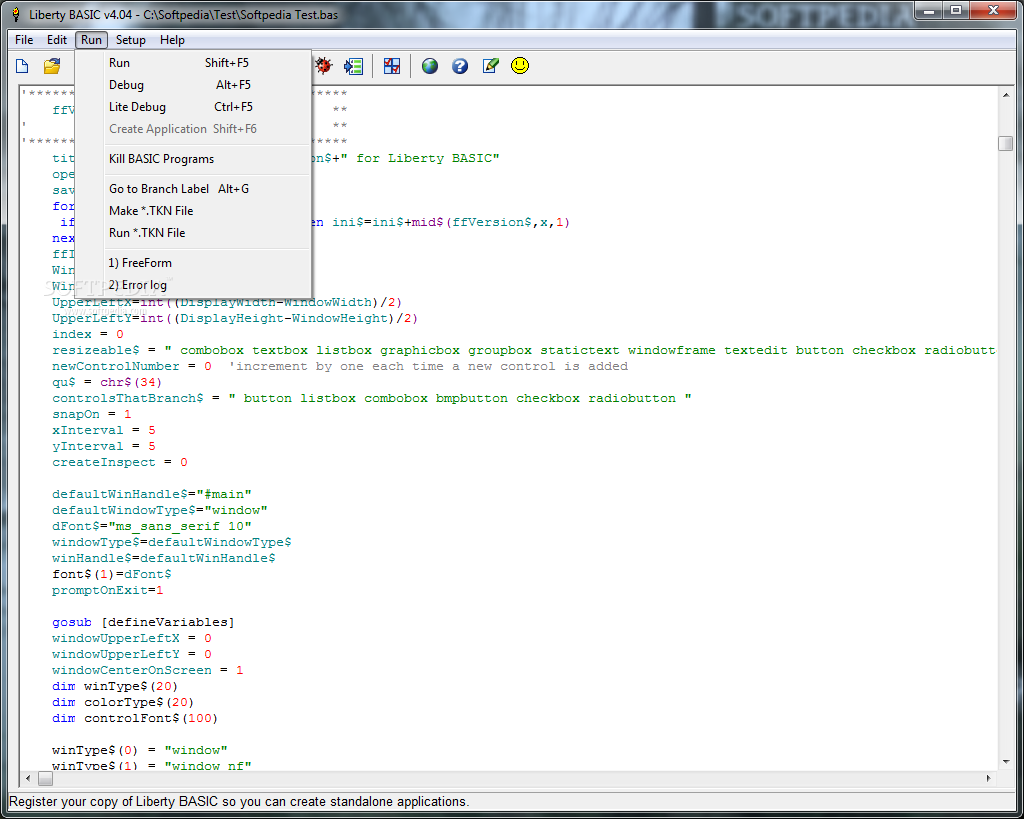Select Lite Debug in the Run menu

193,107
